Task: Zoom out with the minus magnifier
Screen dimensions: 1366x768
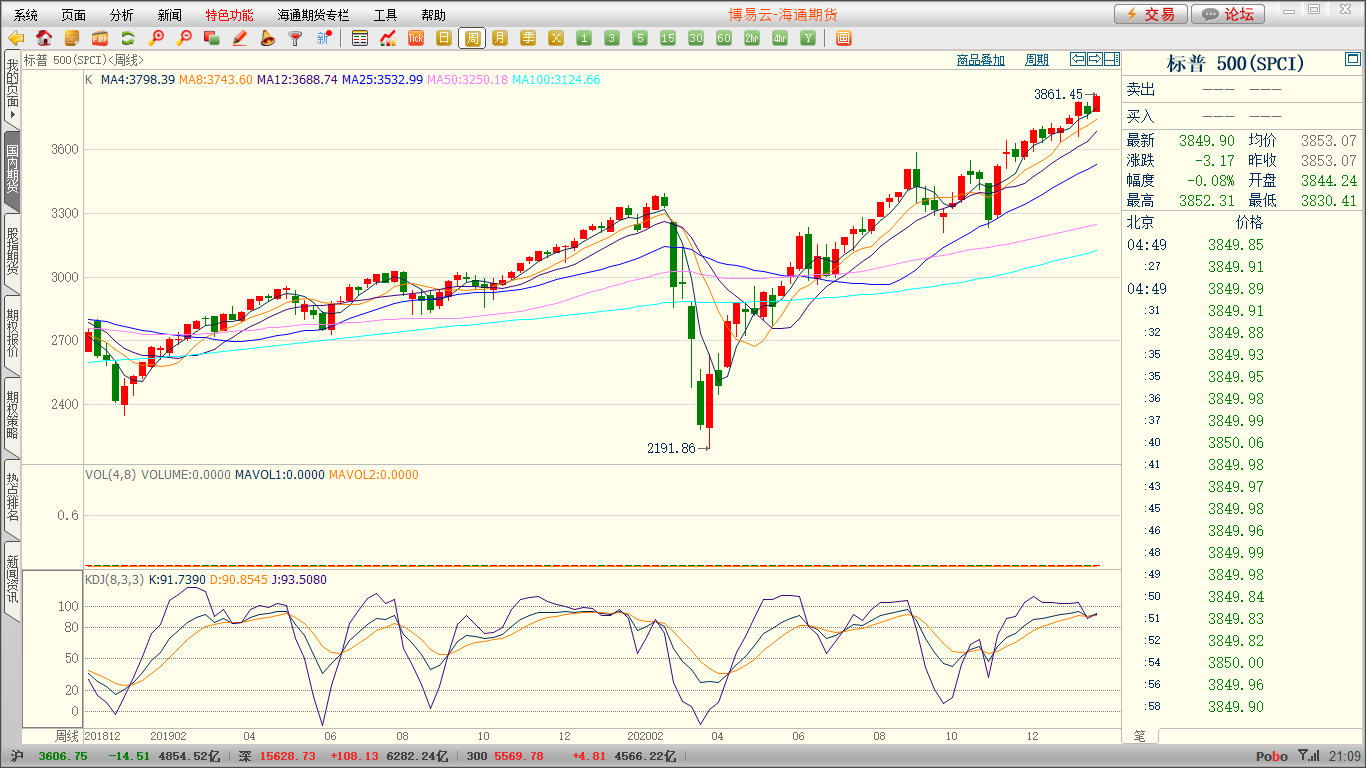Action: point(184,39)
